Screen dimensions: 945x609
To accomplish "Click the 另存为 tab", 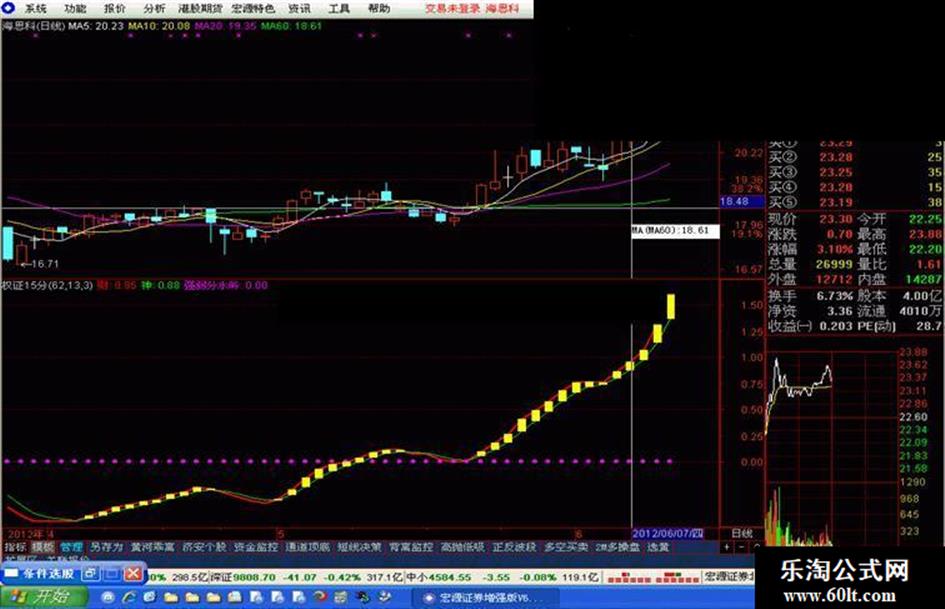I will click(x=106, y=547).
